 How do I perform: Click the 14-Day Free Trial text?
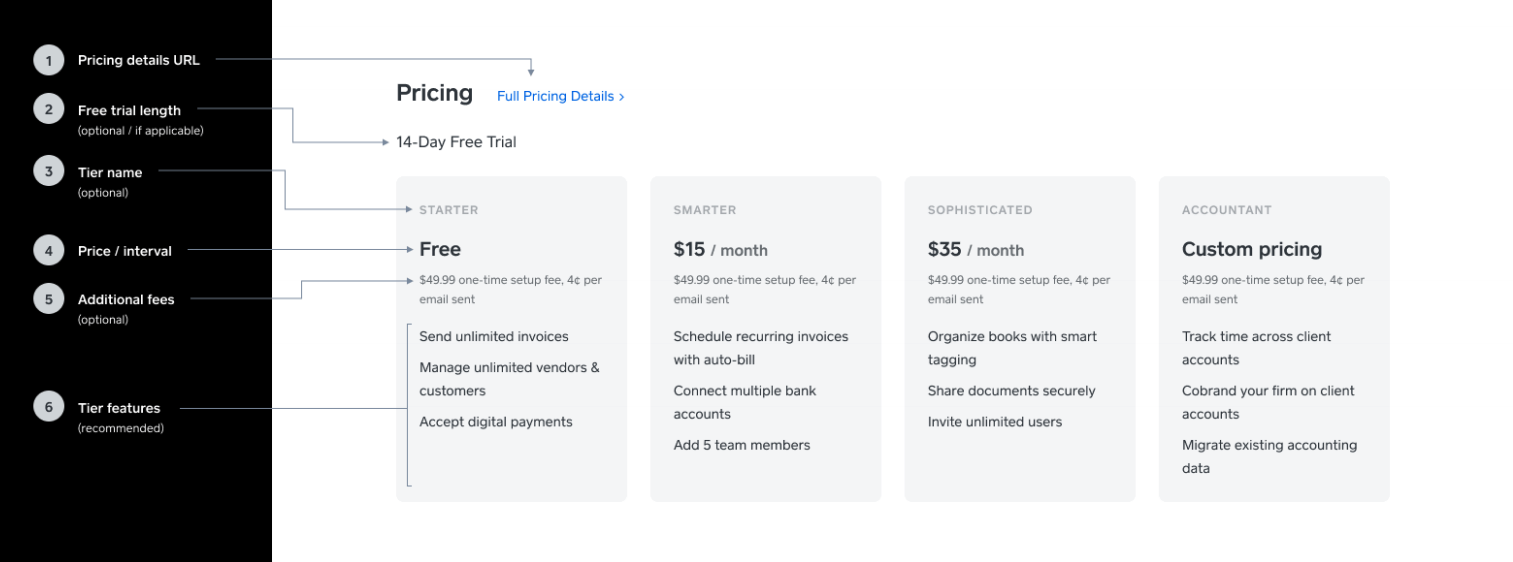tap(456, 142)
